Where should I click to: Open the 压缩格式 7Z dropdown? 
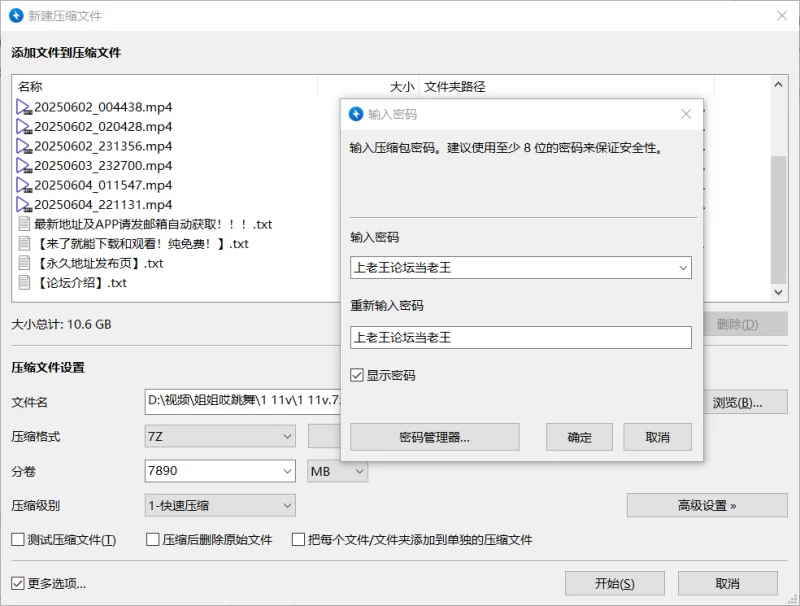point(220,437)
